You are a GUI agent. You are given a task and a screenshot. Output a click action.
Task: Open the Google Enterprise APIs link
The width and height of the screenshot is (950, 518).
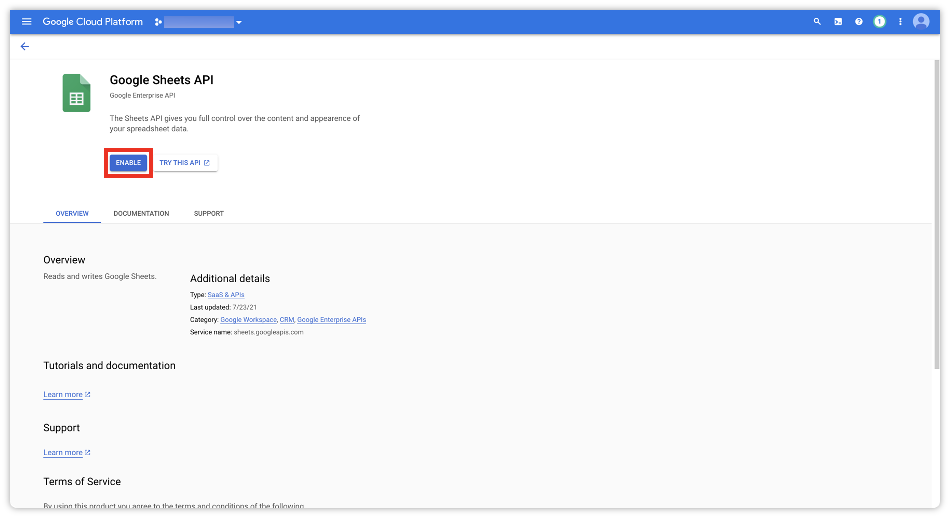pyautogui.click(x=331, y=320)
